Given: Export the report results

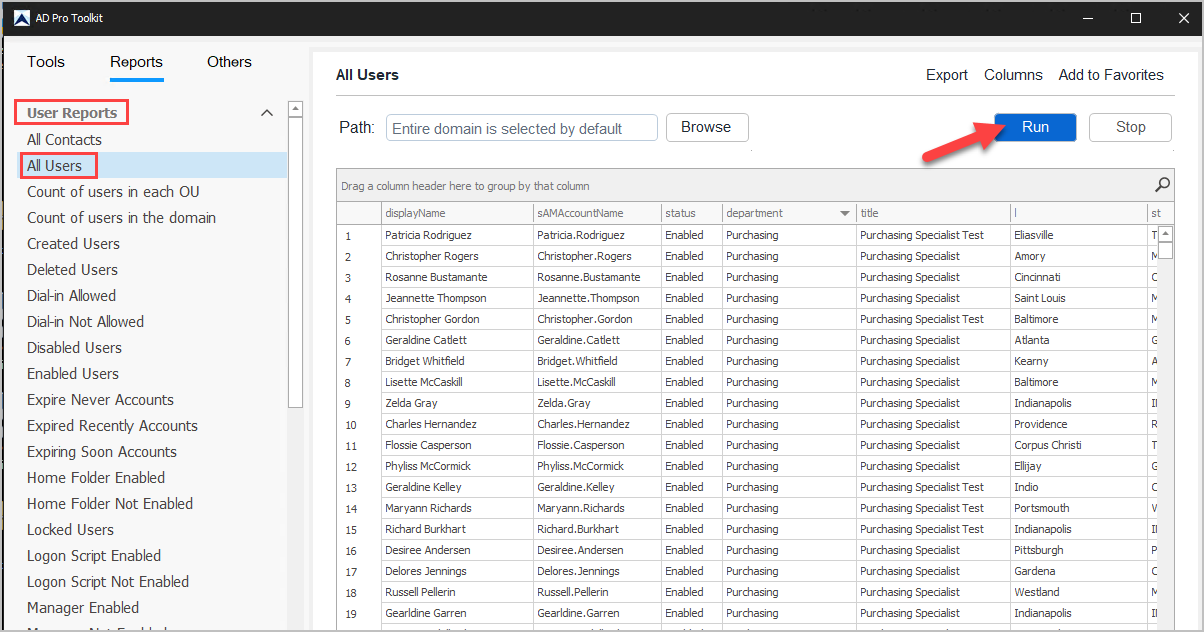Looking at the screenshot, I should [x=946, y=74].
